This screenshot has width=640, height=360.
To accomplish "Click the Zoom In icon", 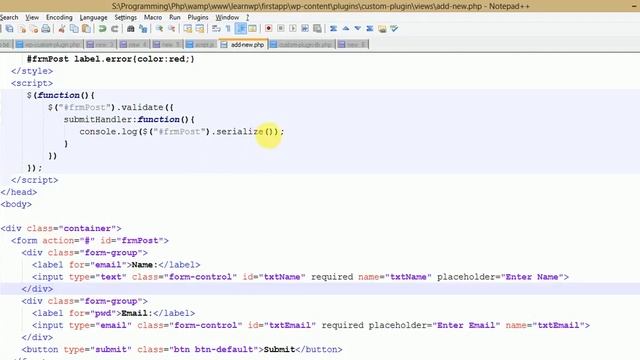I will (159, 29).
